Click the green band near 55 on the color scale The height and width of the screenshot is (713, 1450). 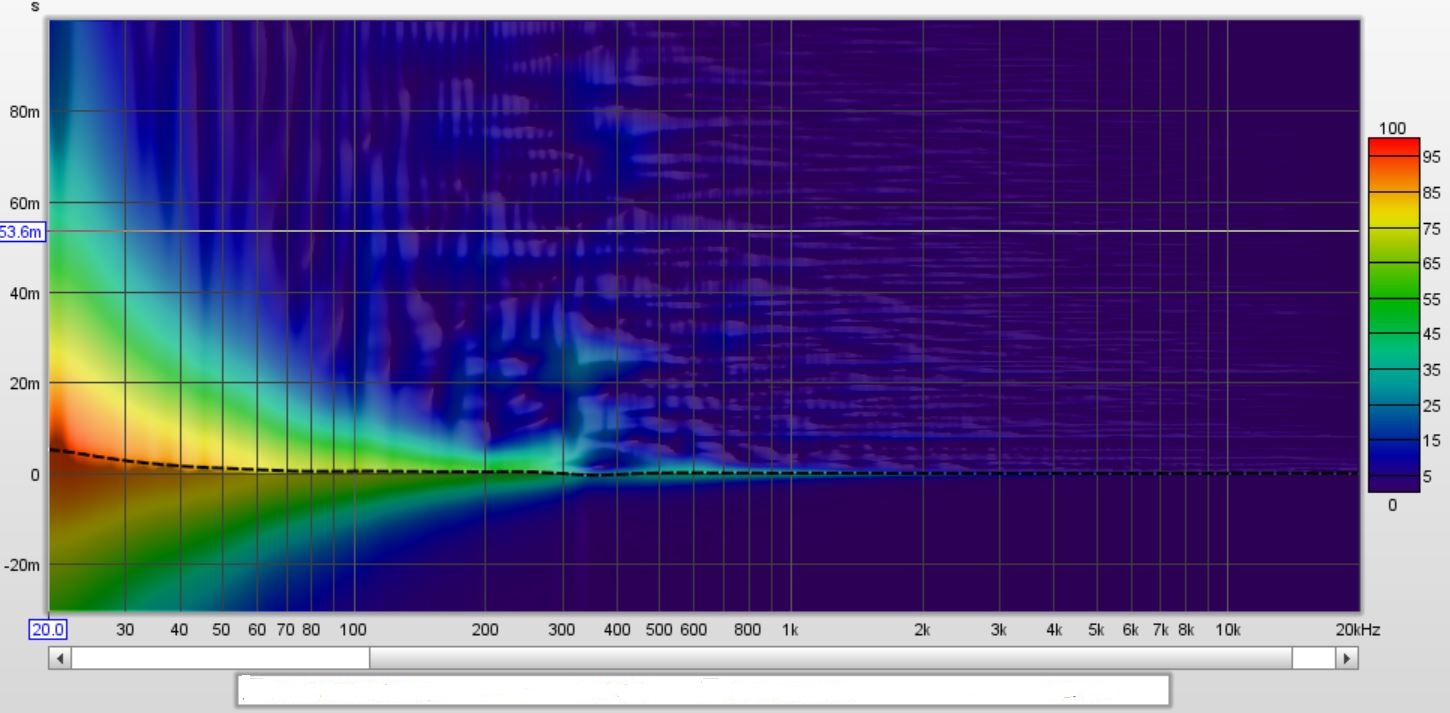click(x=1394, y=300)
